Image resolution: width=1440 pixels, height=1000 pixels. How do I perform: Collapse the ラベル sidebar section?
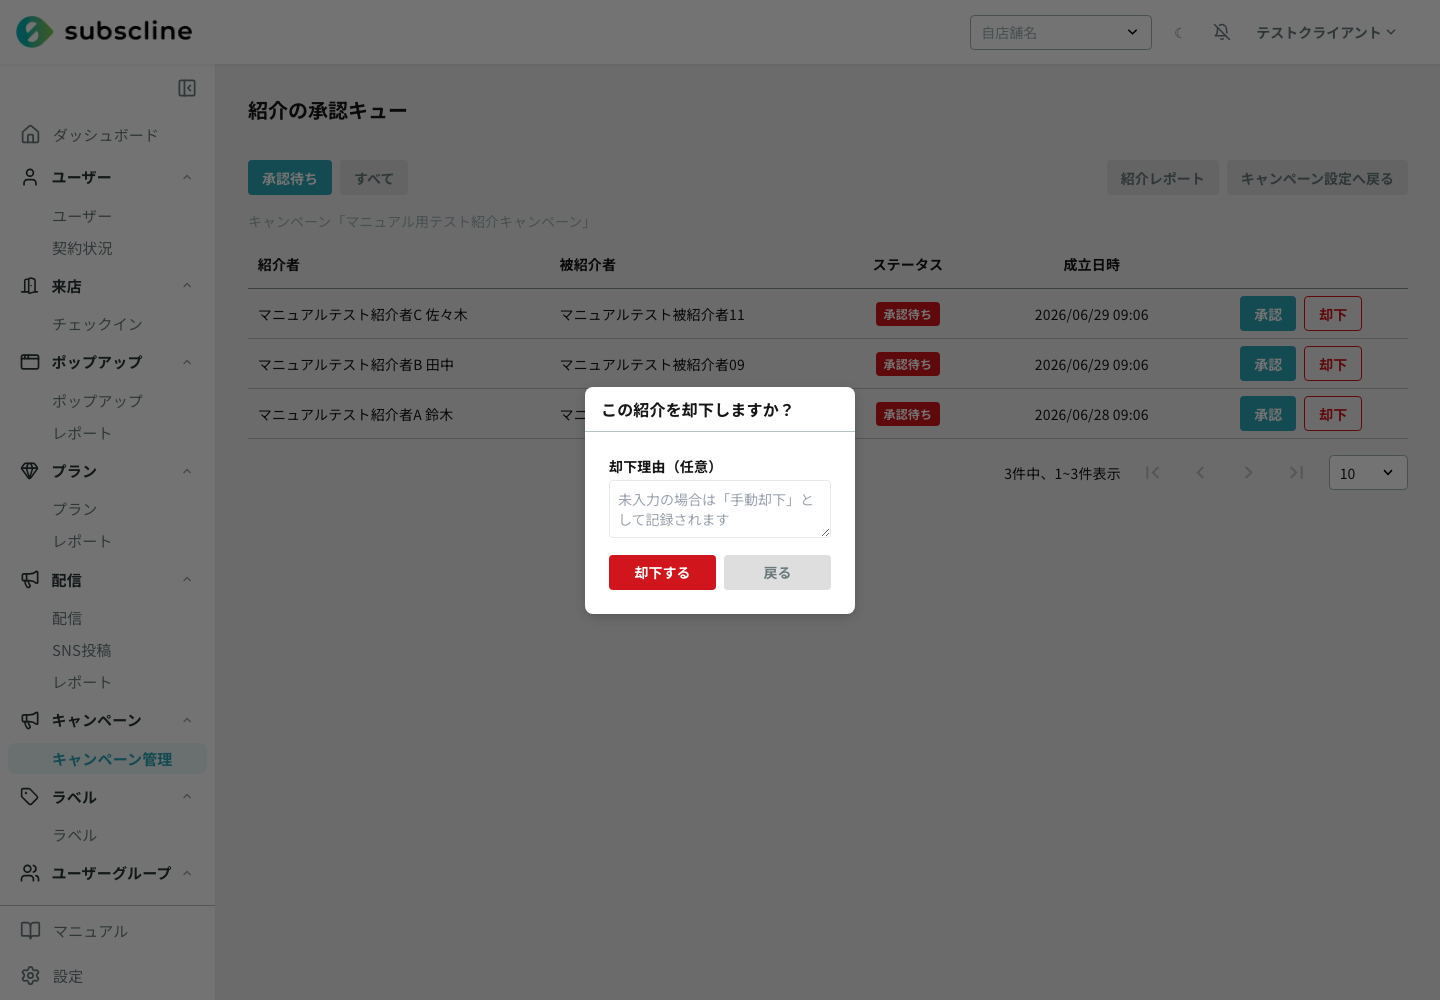point(187,797)
